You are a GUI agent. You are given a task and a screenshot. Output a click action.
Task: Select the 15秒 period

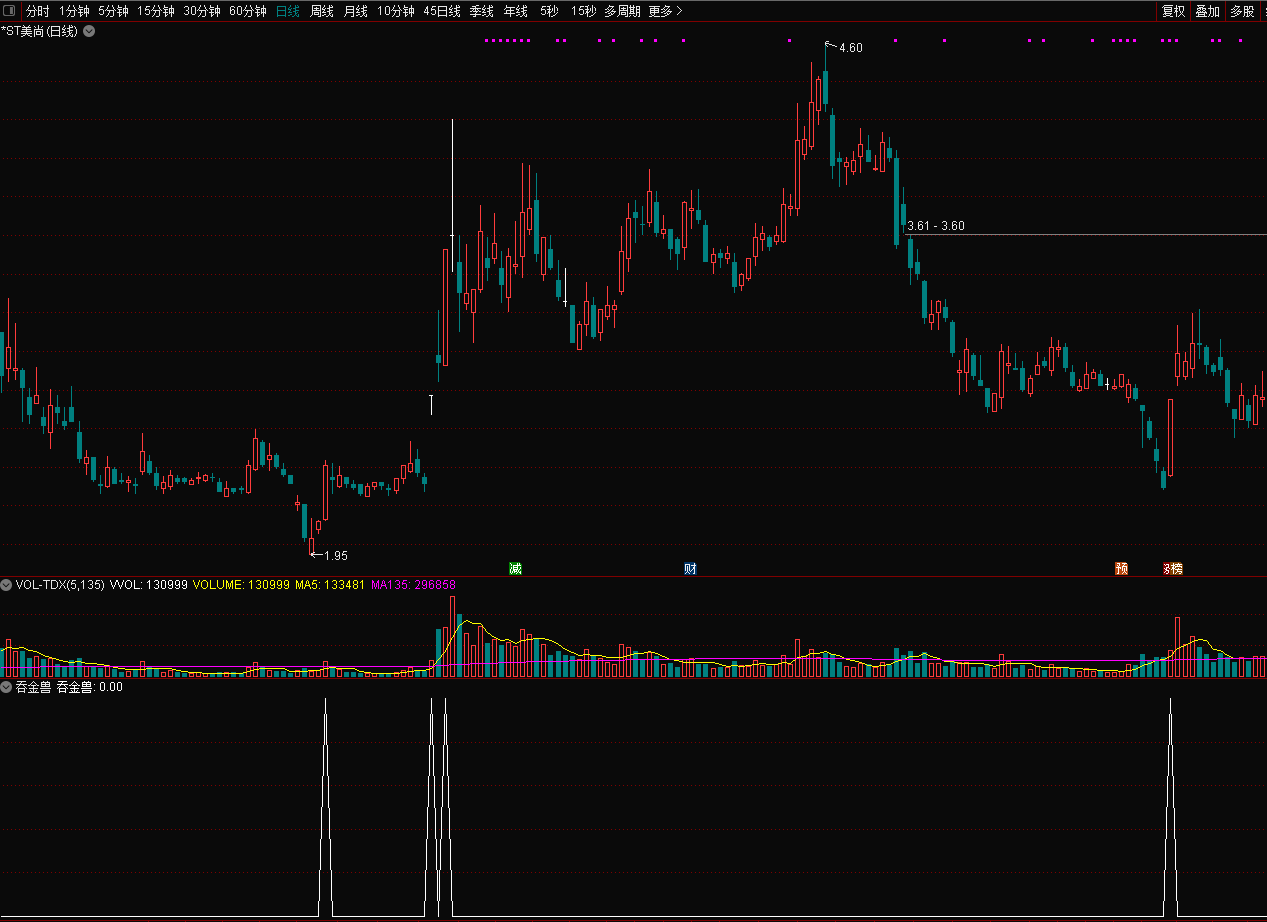[583, 11]
